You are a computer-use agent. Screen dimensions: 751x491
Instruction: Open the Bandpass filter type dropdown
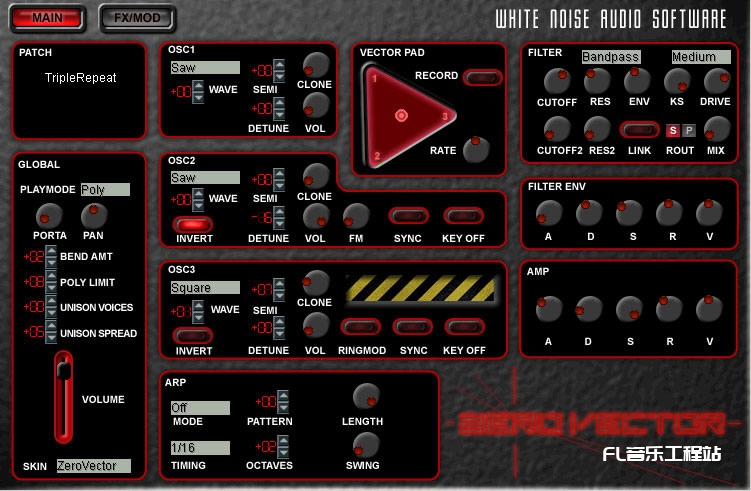tap(611, 57)
